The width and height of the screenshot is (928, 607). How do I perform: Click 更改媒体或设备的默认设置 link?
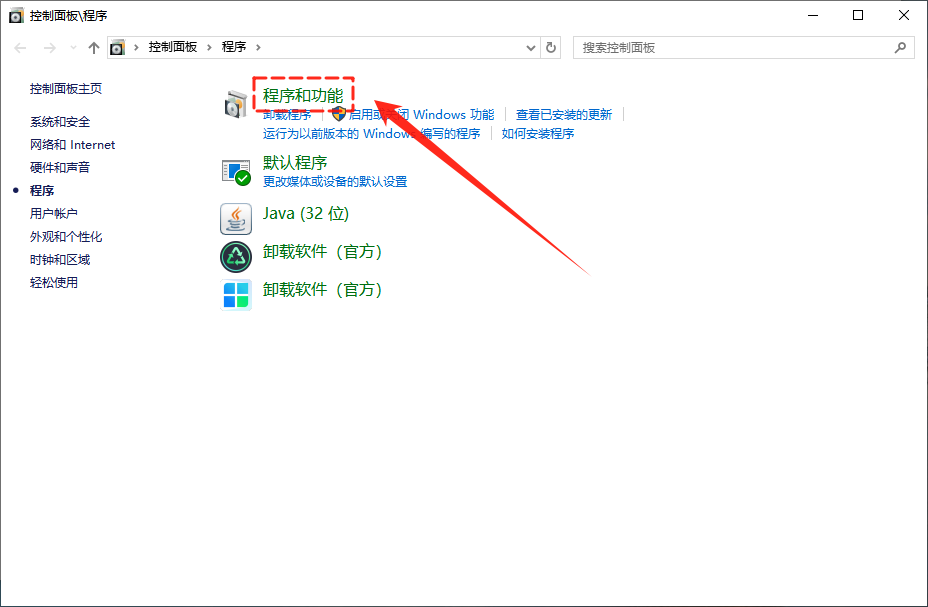335,182
